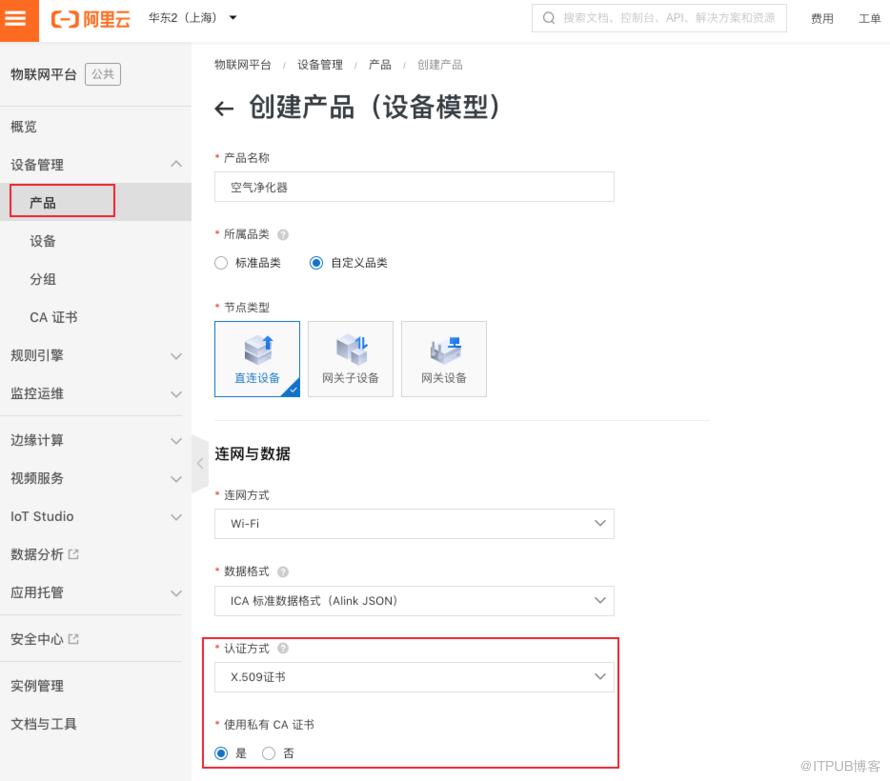Click the 产品名称 input field
Viewport: 890px width, 781px height.
pyautogui.click(x=414, y=187)
